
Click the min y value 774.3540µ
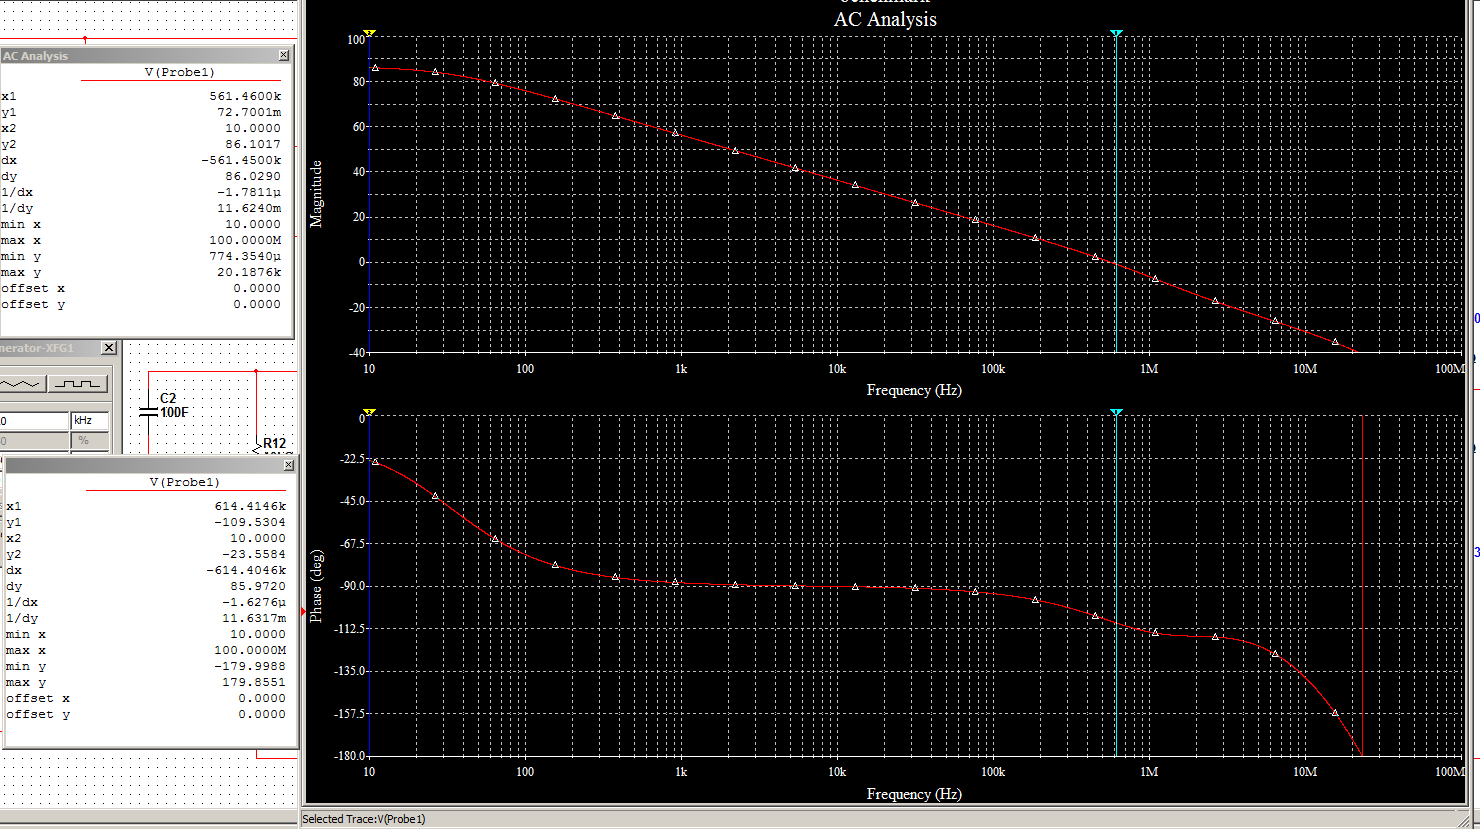click(x=245, y=256)
